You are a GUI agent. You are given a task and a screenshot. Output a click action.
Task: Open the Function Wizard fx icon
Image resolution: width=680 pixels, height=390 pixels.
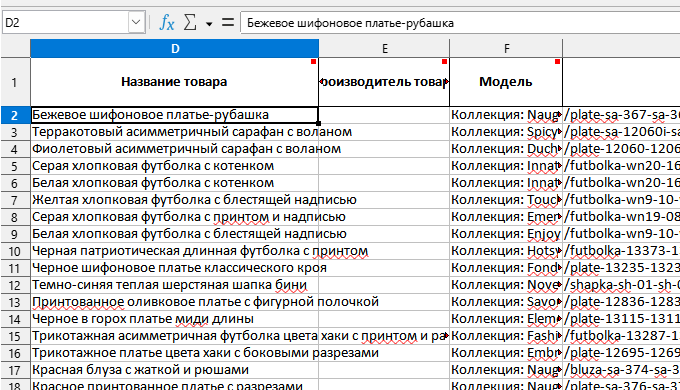click(167, 22)
